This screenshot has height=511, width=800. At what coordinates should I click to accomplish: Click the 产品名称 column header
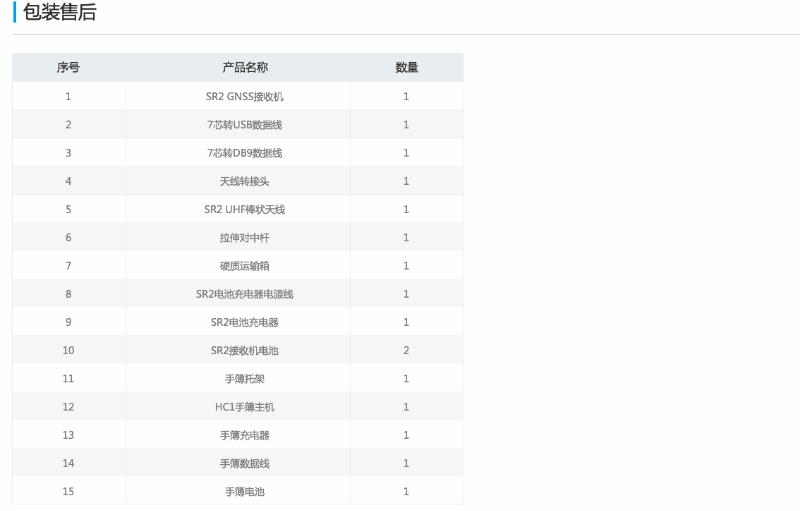[x=245, y=68]
